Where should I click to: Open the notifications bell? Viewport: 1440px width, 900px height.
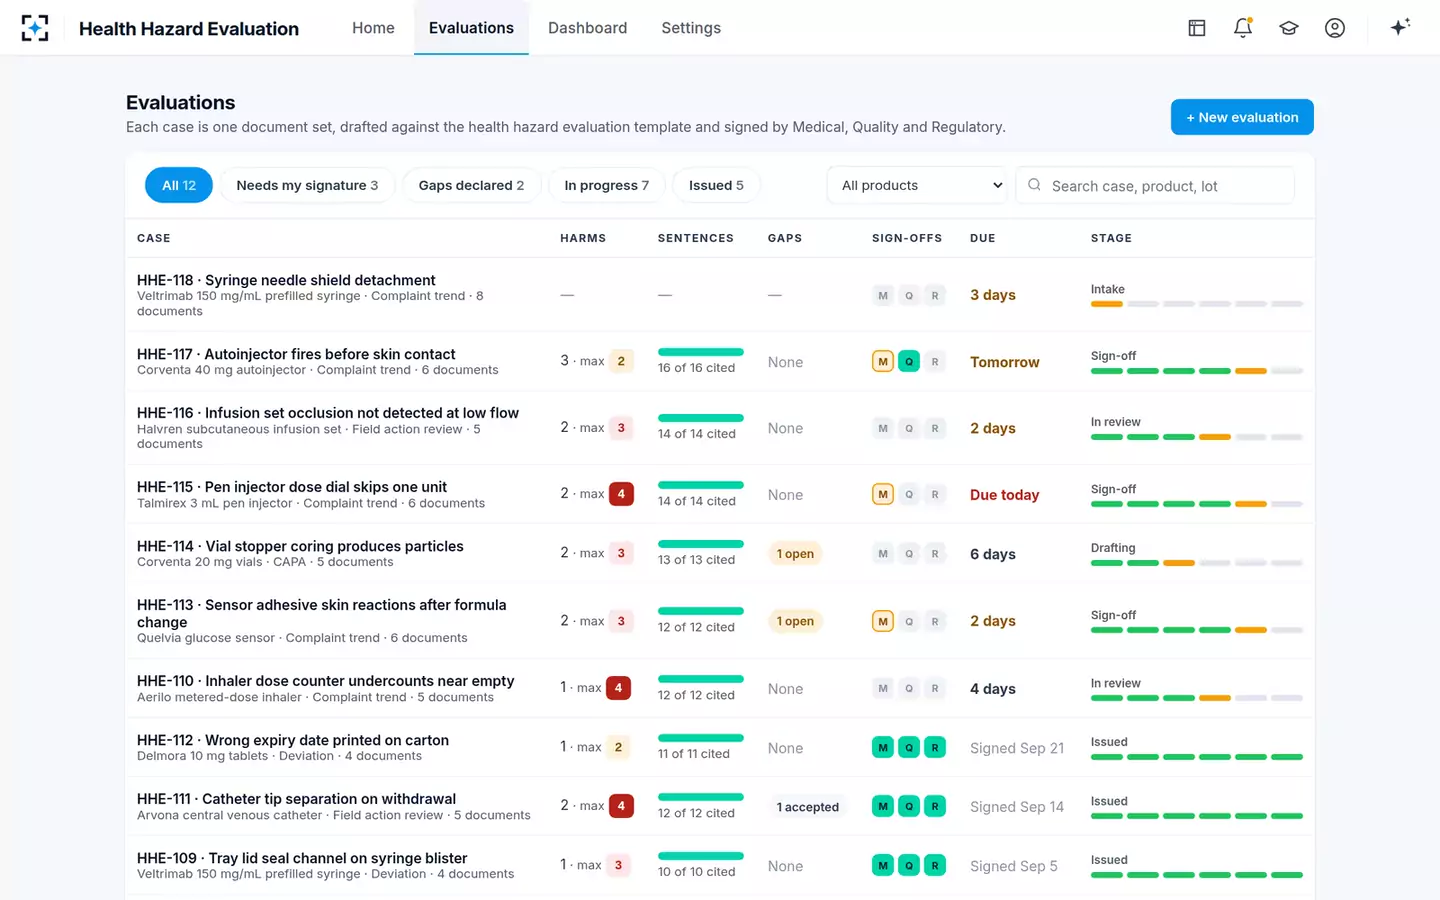tap(1243, 28)
